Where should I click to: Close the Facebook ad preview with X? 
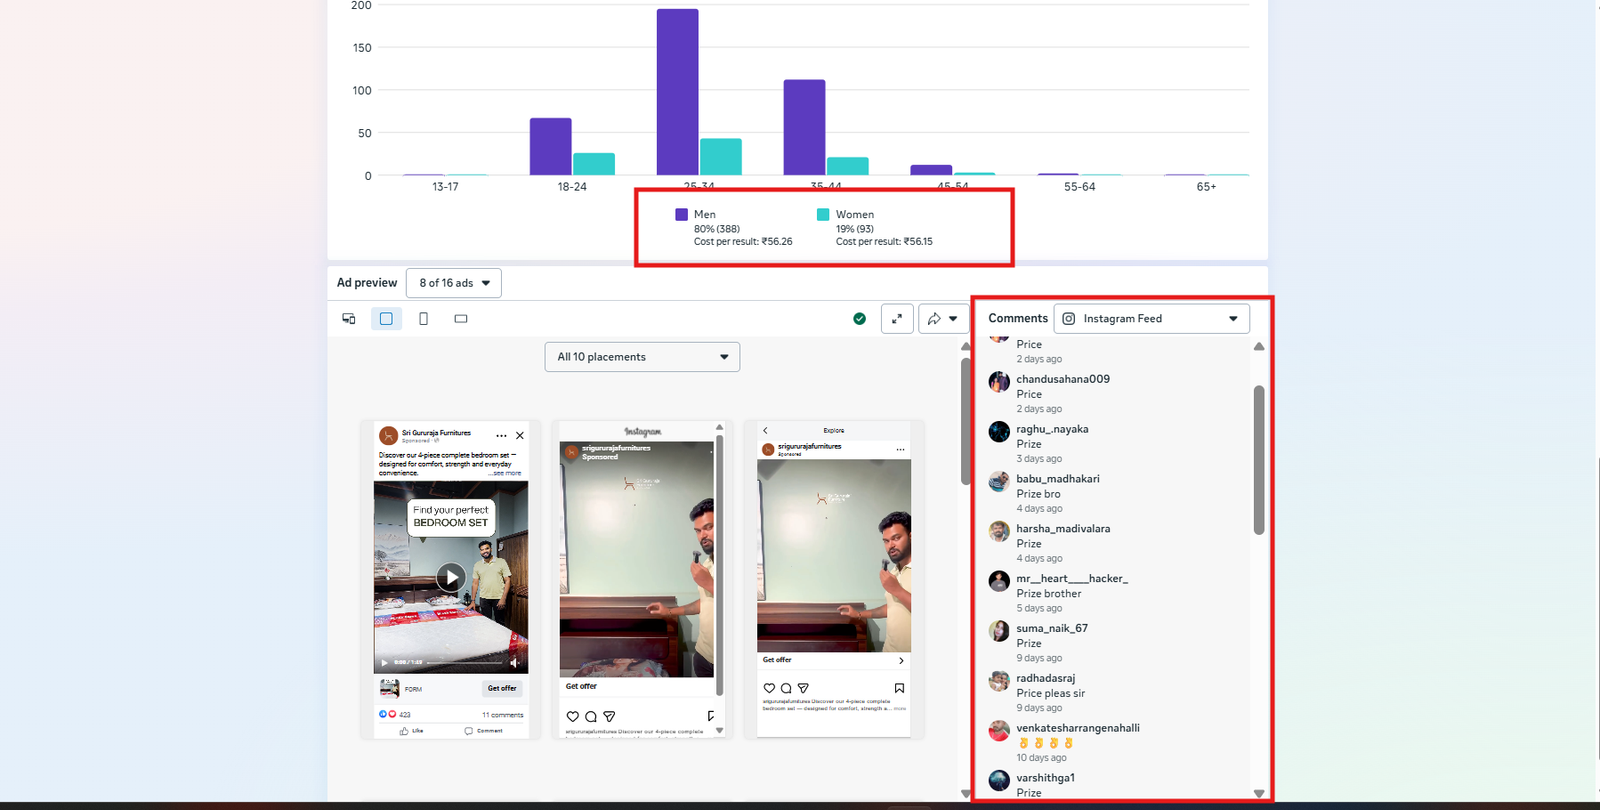(x=520, y=436)
